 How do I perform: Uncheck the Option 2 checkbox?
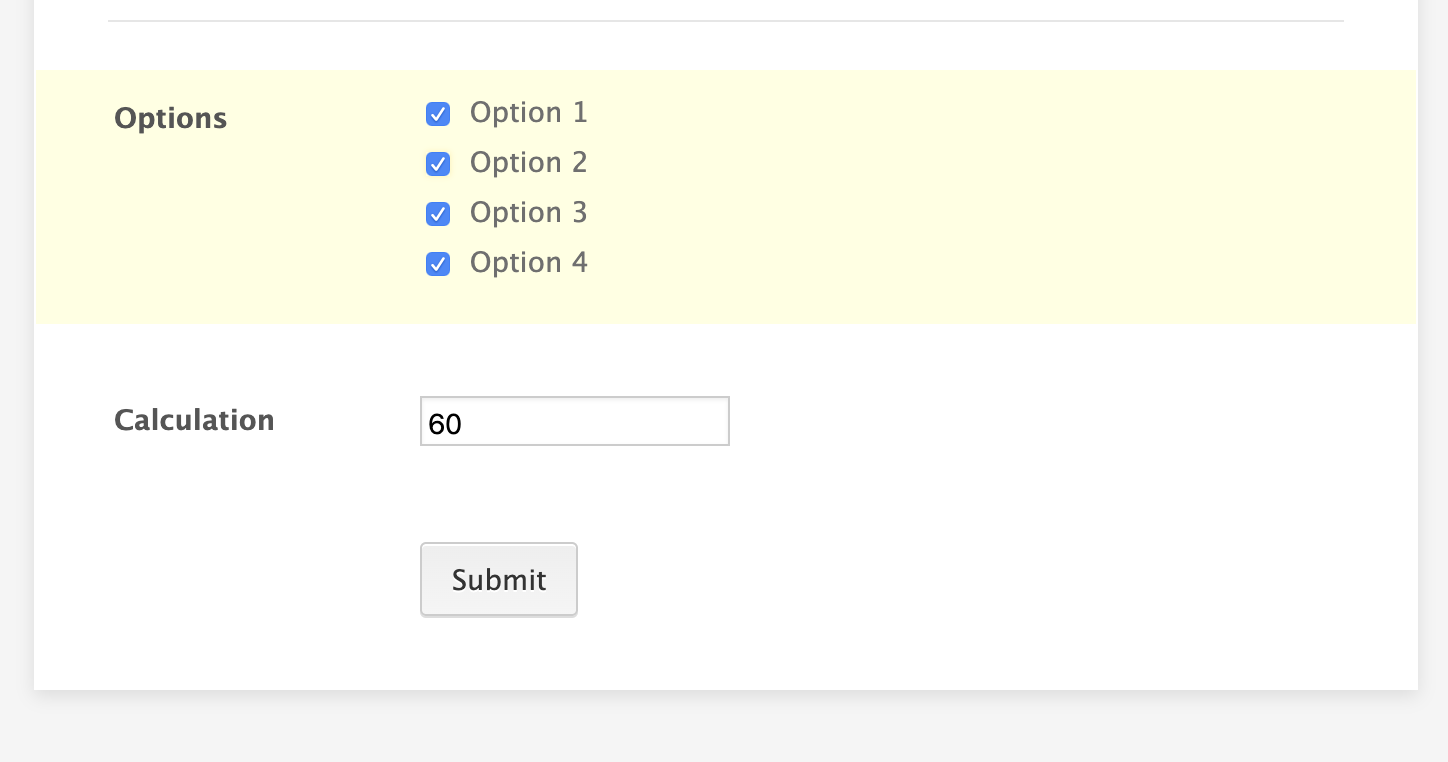point(438,164)
